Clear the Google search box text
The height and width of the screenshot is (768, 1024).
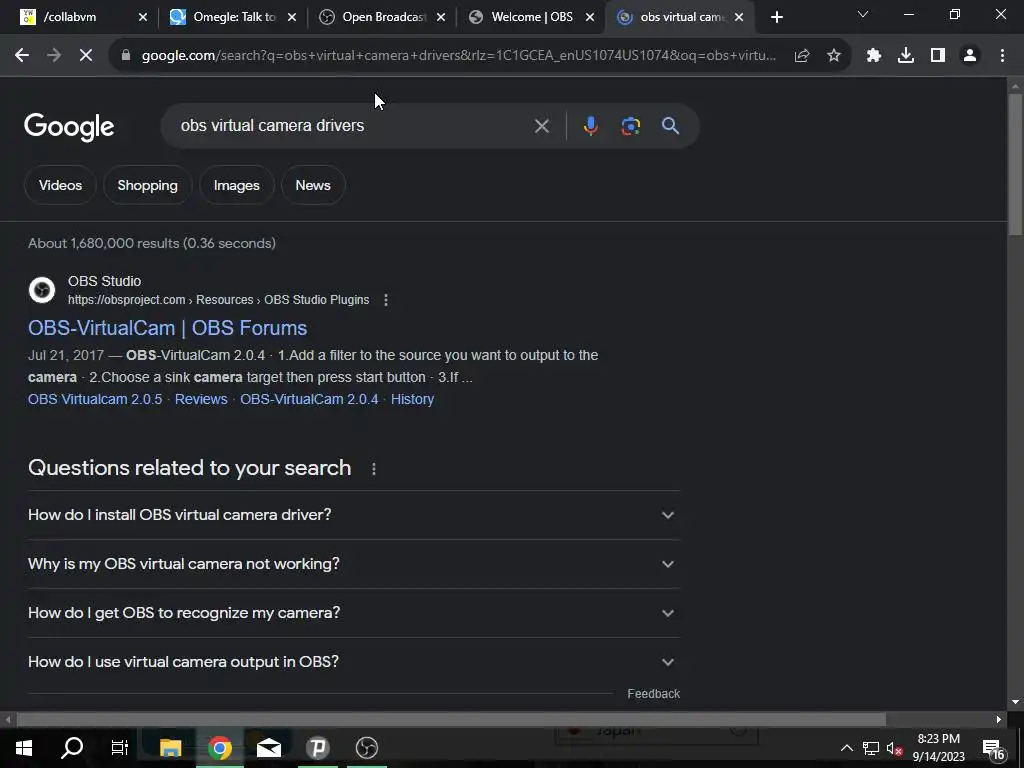pyautogui.click(x=541, y=126)
